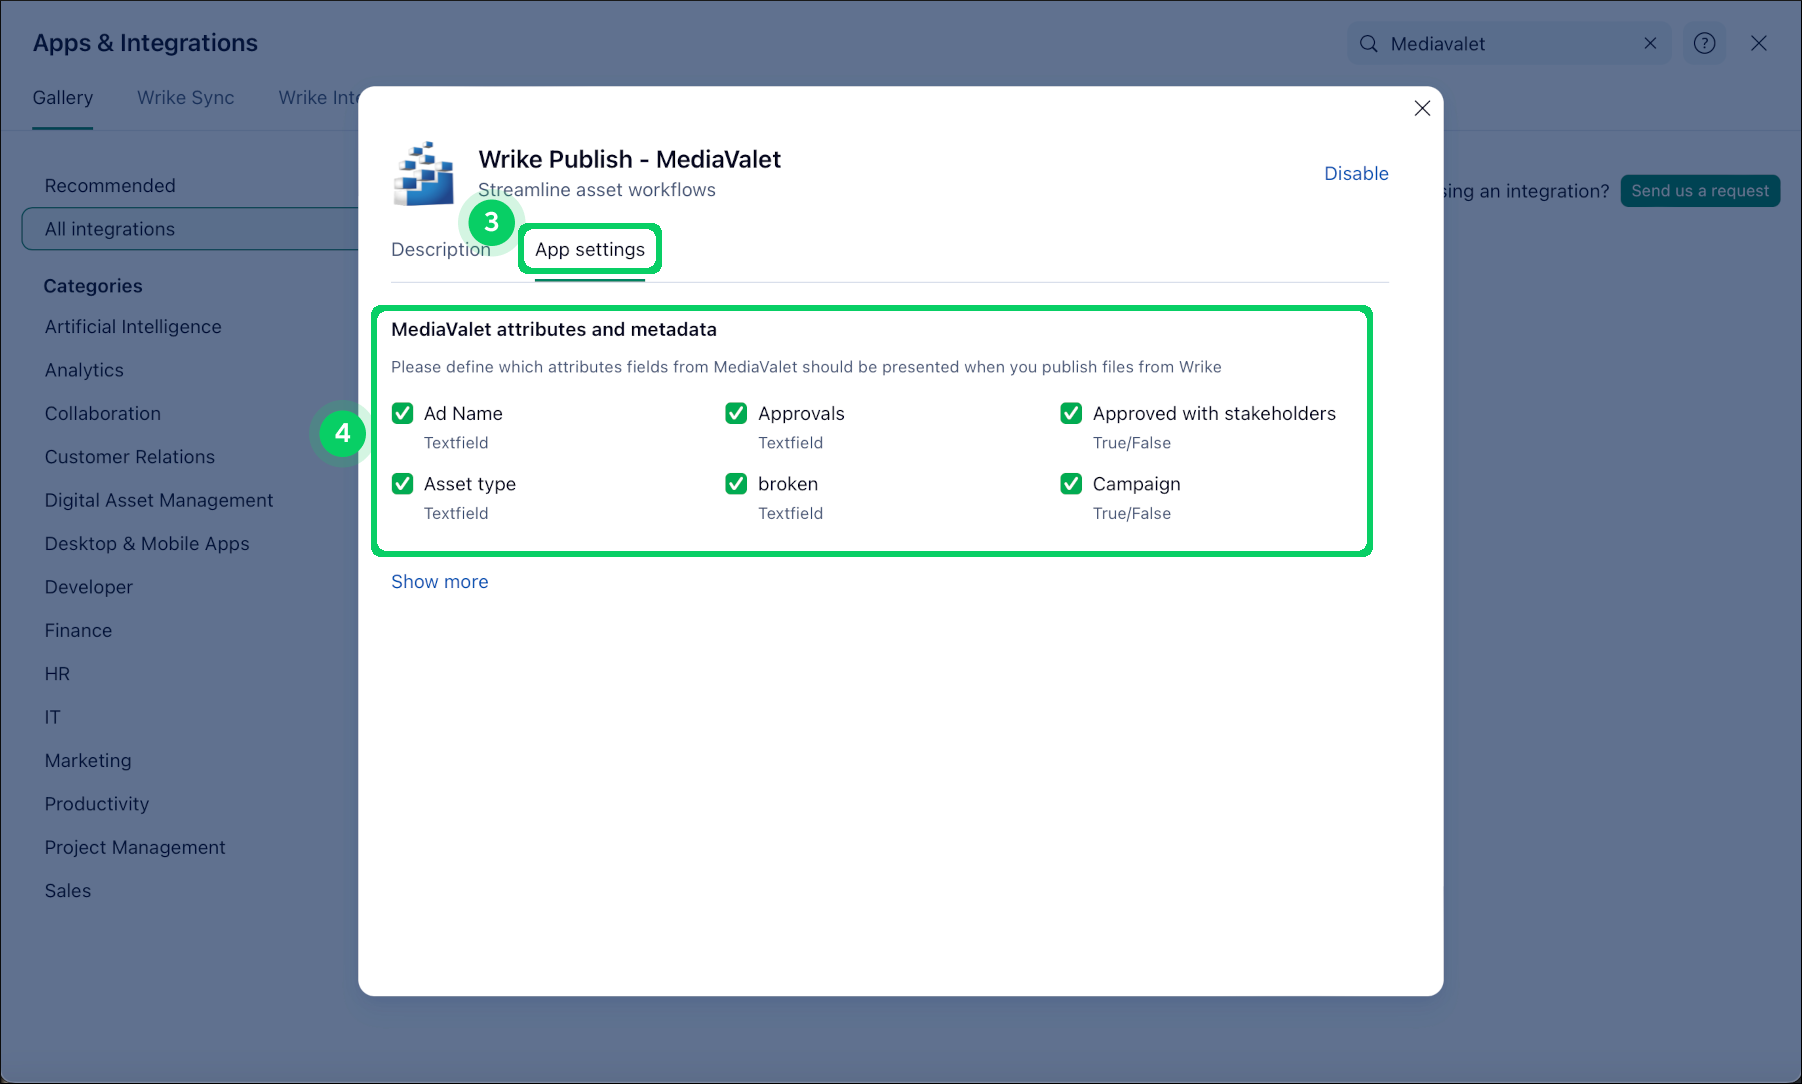Open the IT category

pyautogui.click(x=52, y=717)
